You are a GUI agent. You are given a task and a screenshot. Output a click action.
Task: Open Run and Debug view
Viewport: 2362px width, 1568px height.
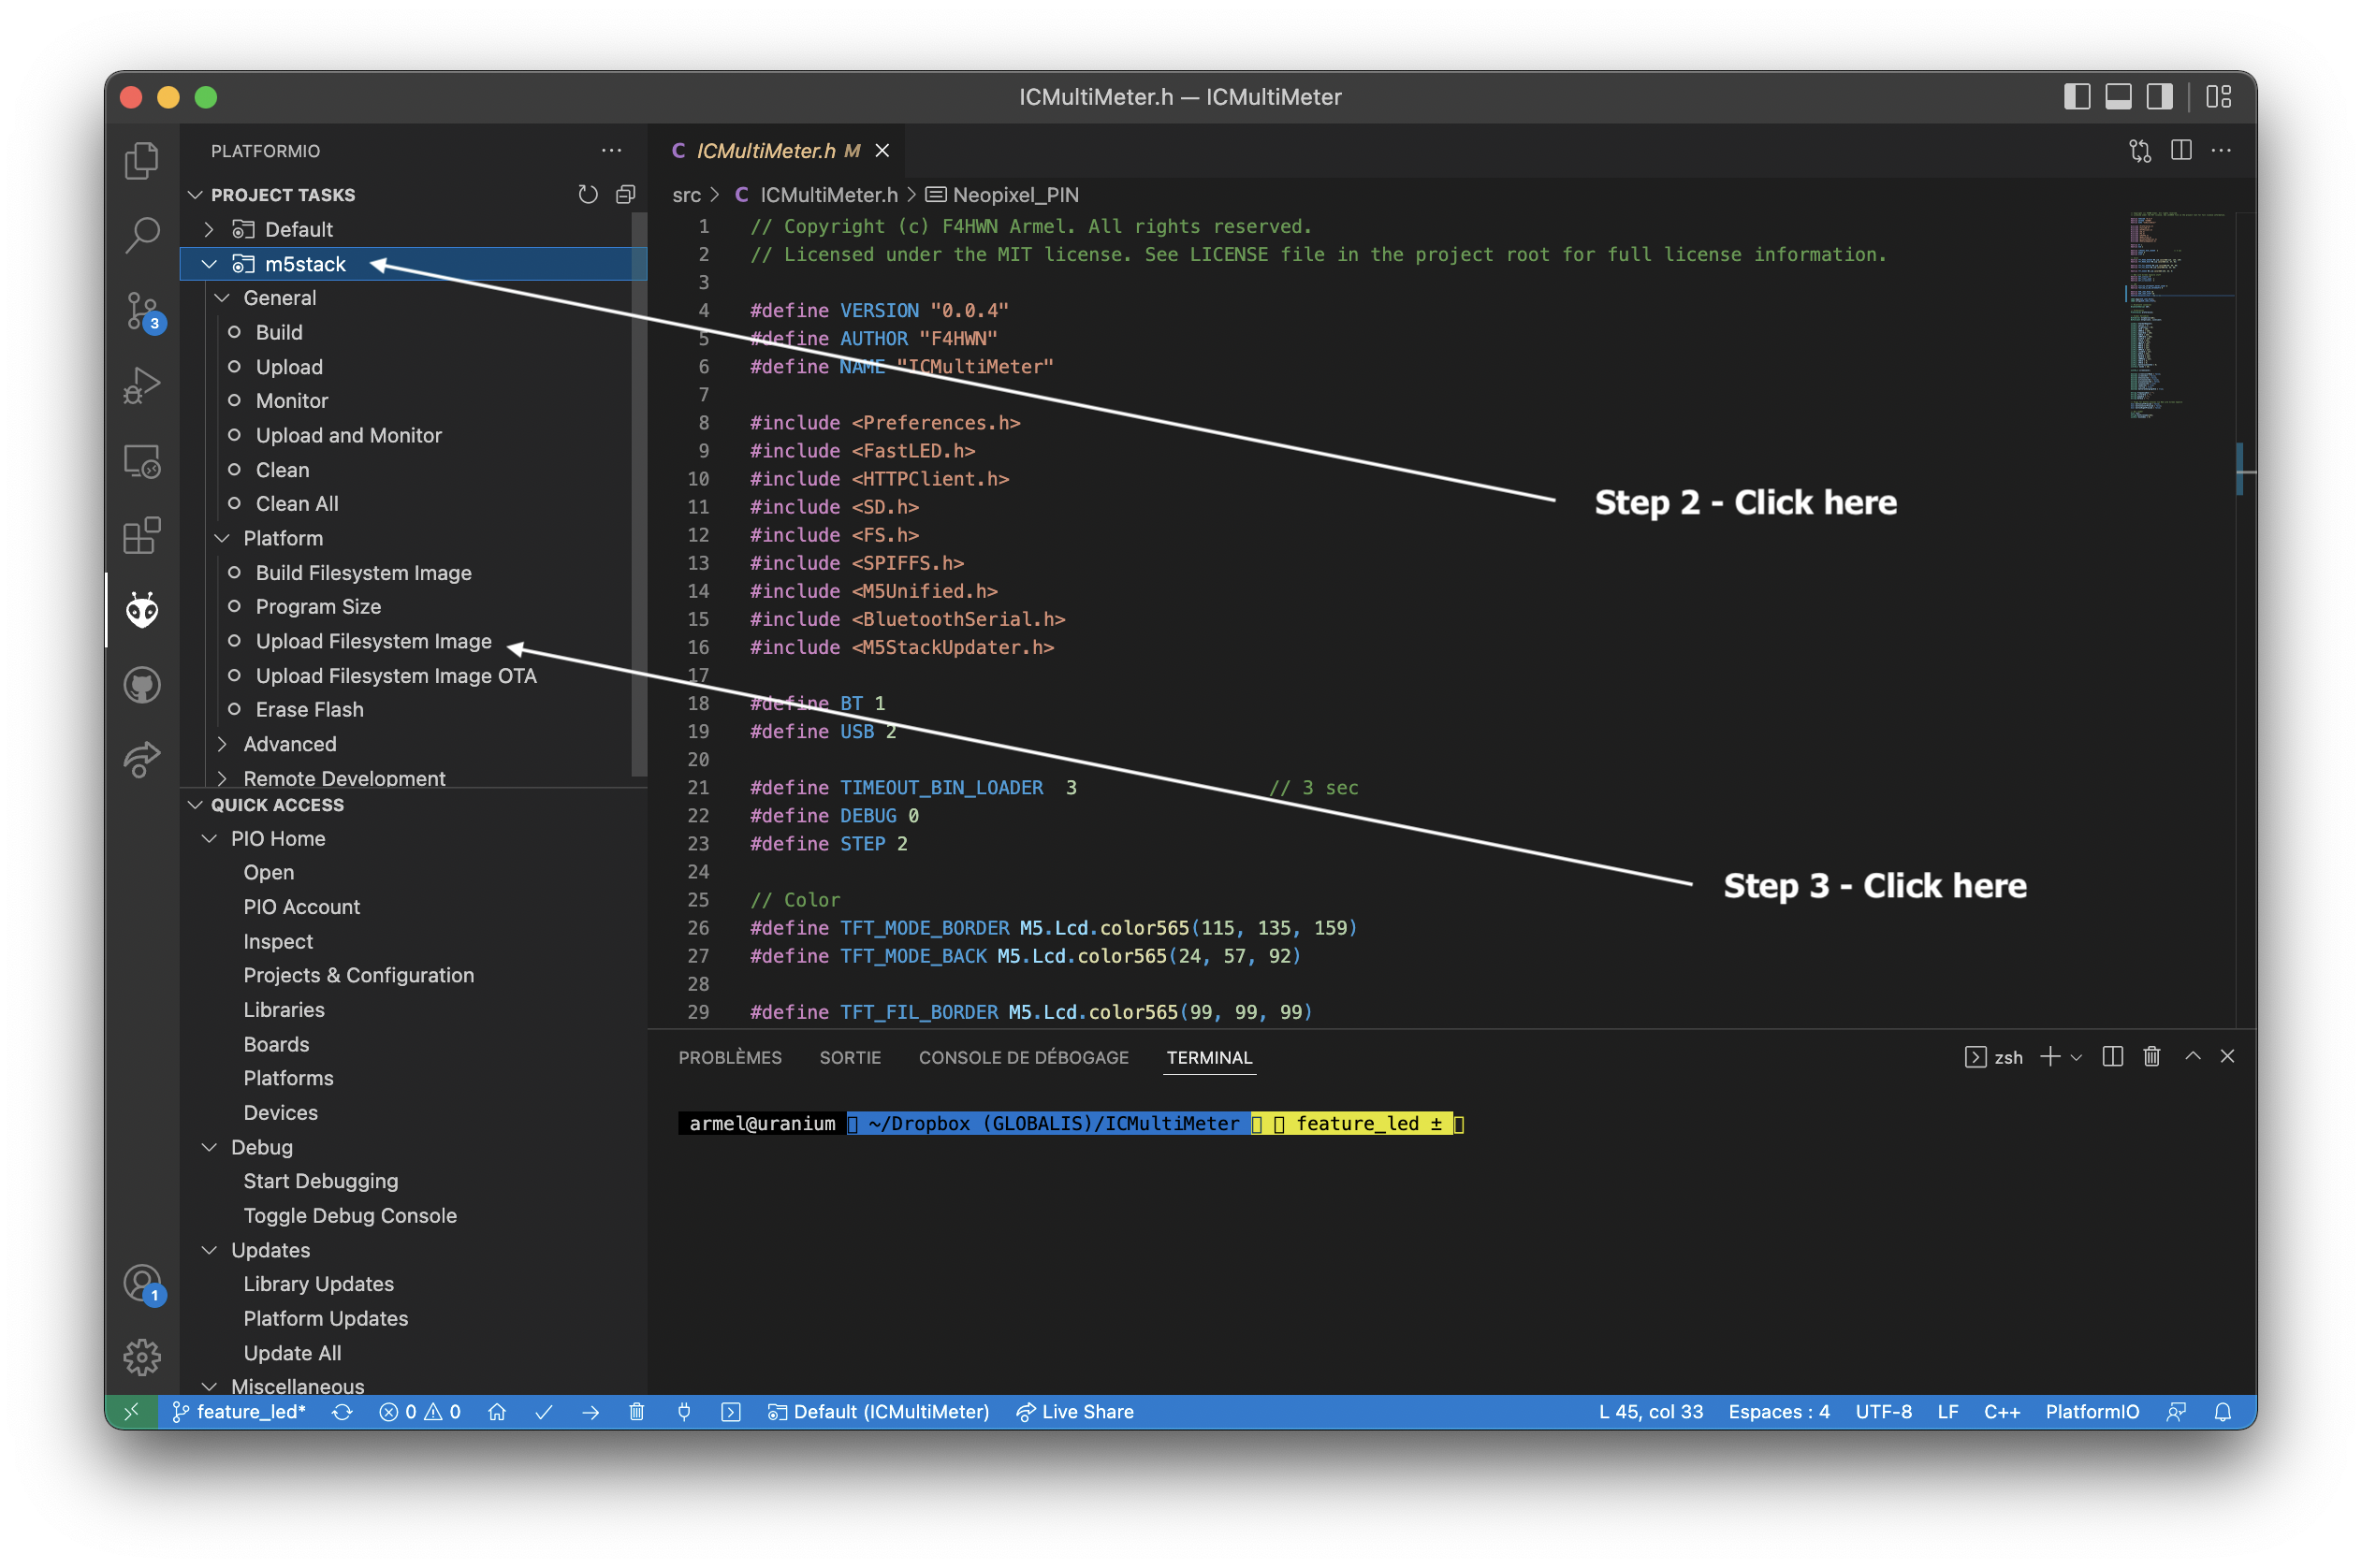click(141, 385)
